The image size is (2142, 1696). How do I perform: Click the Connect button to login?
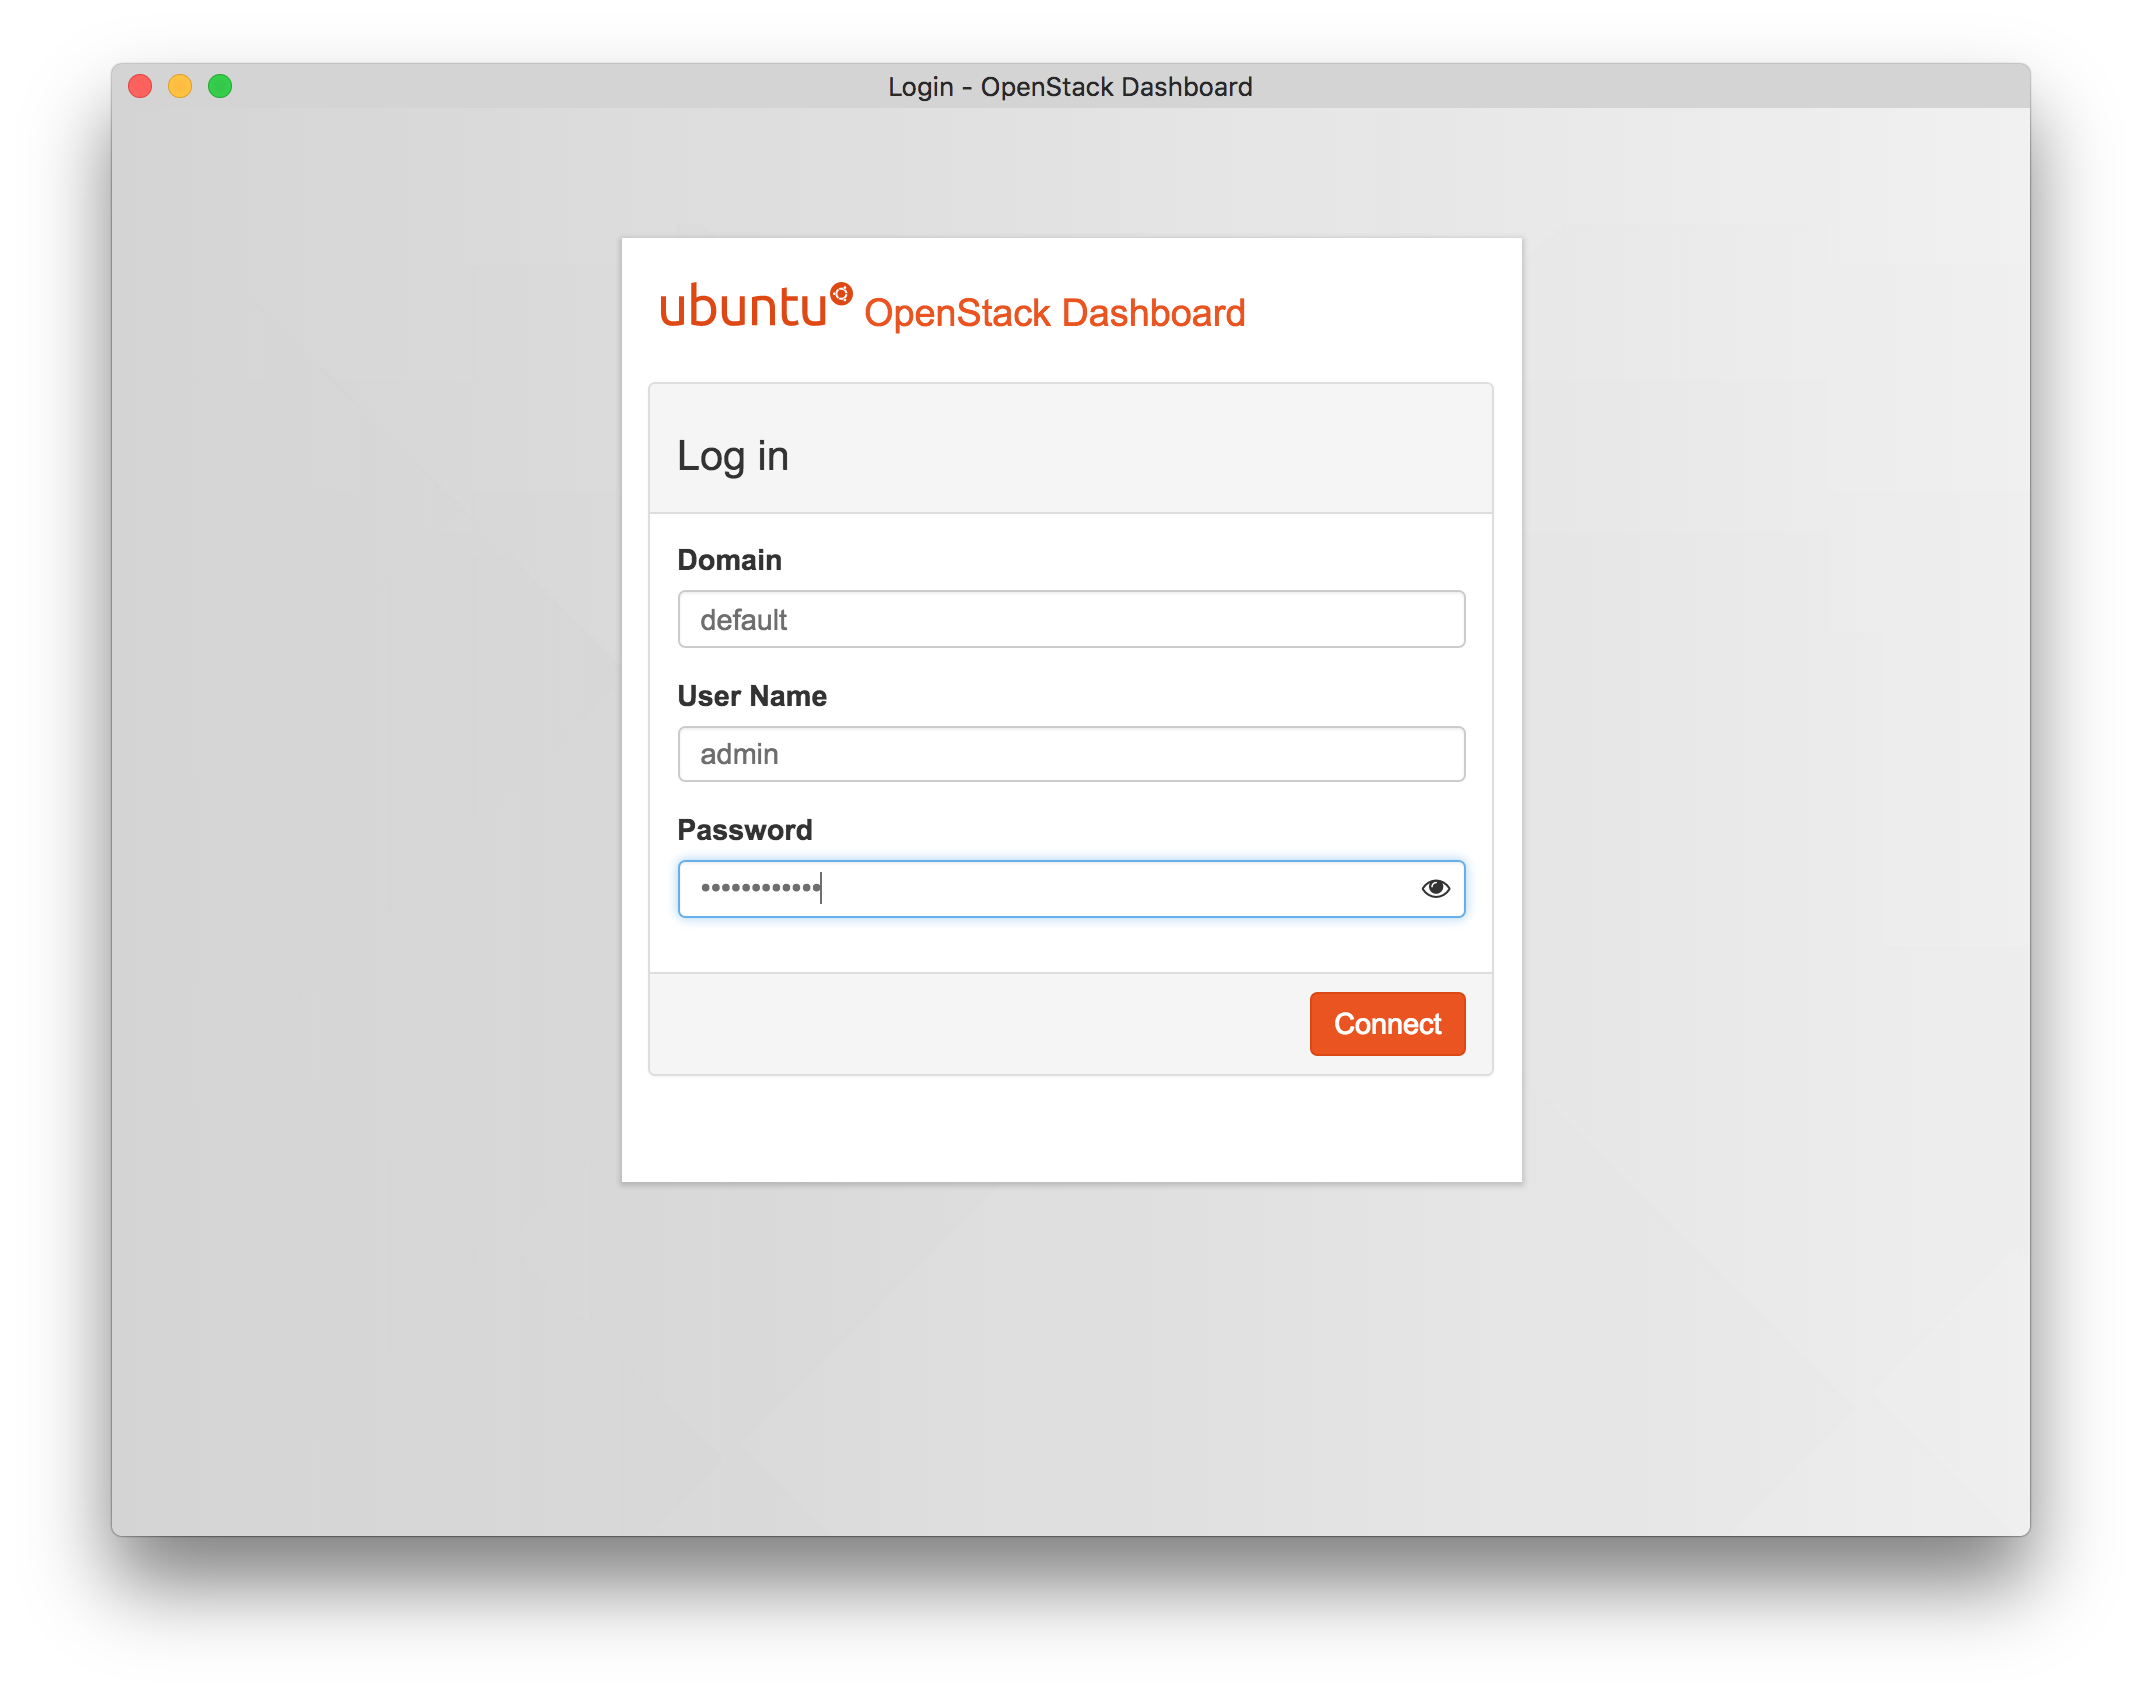[x=1386, y=1023]
